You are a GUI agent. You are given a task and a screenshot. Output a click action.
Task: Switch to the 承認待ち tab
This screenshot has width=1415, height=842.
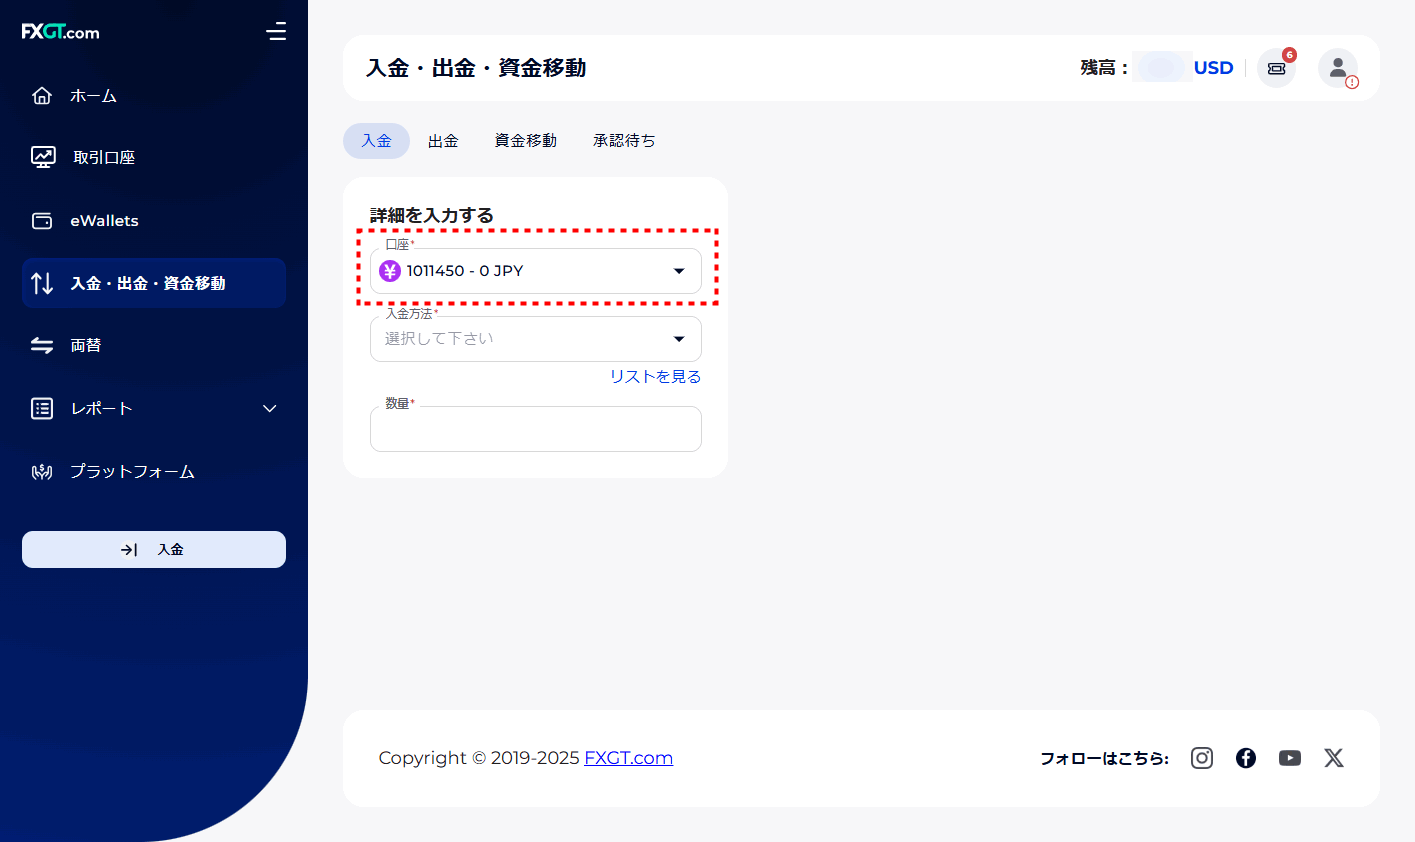pos(624,141)
